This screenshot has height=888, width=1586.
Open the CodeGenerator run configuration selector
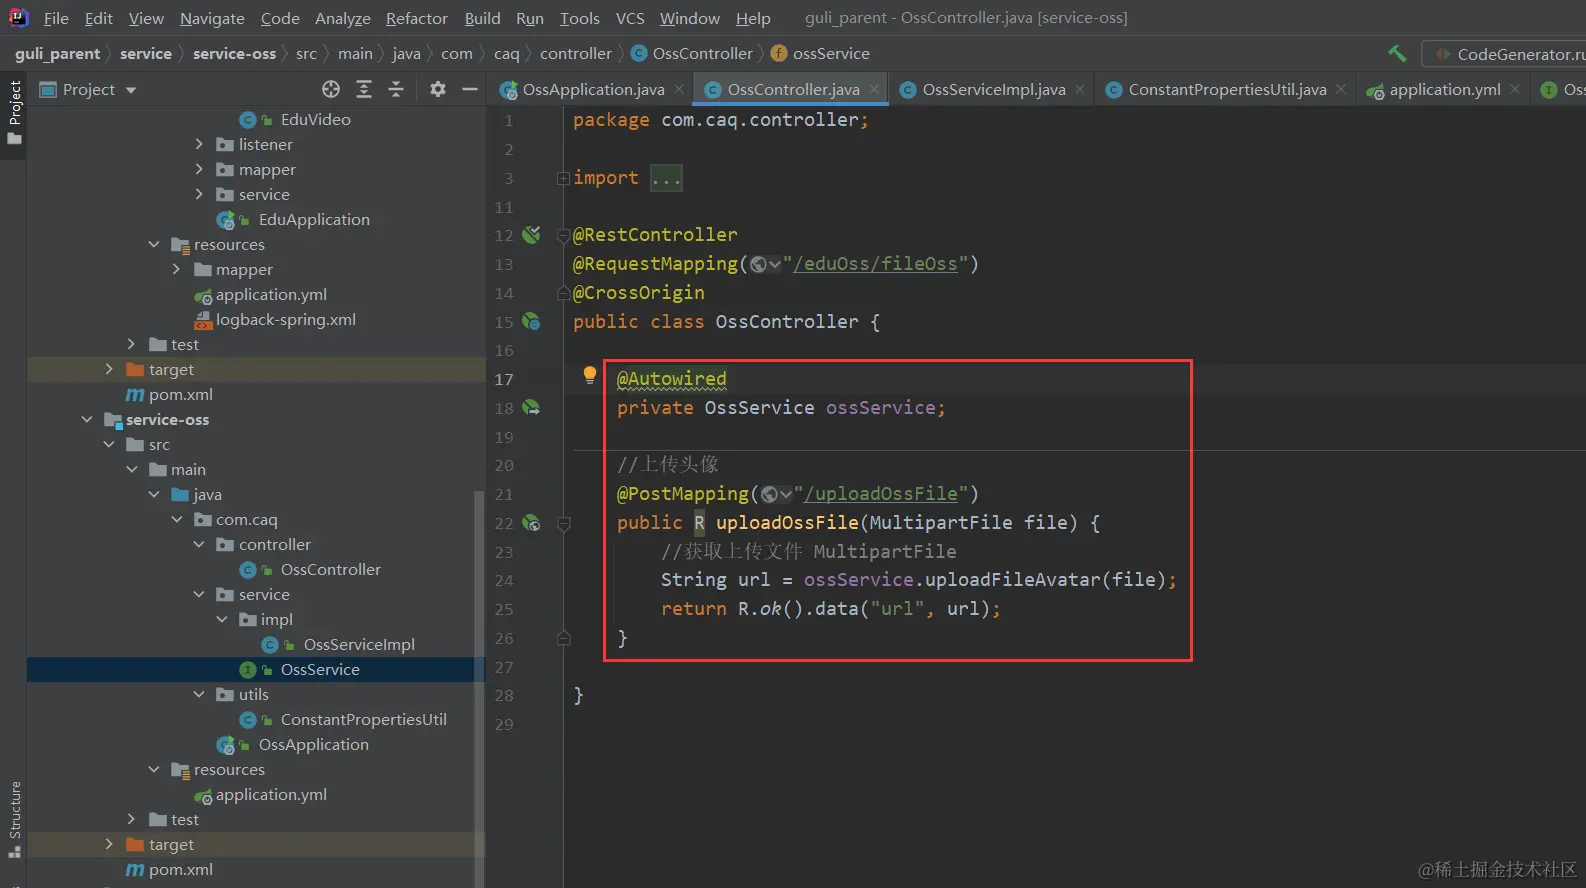(1510, 54)
